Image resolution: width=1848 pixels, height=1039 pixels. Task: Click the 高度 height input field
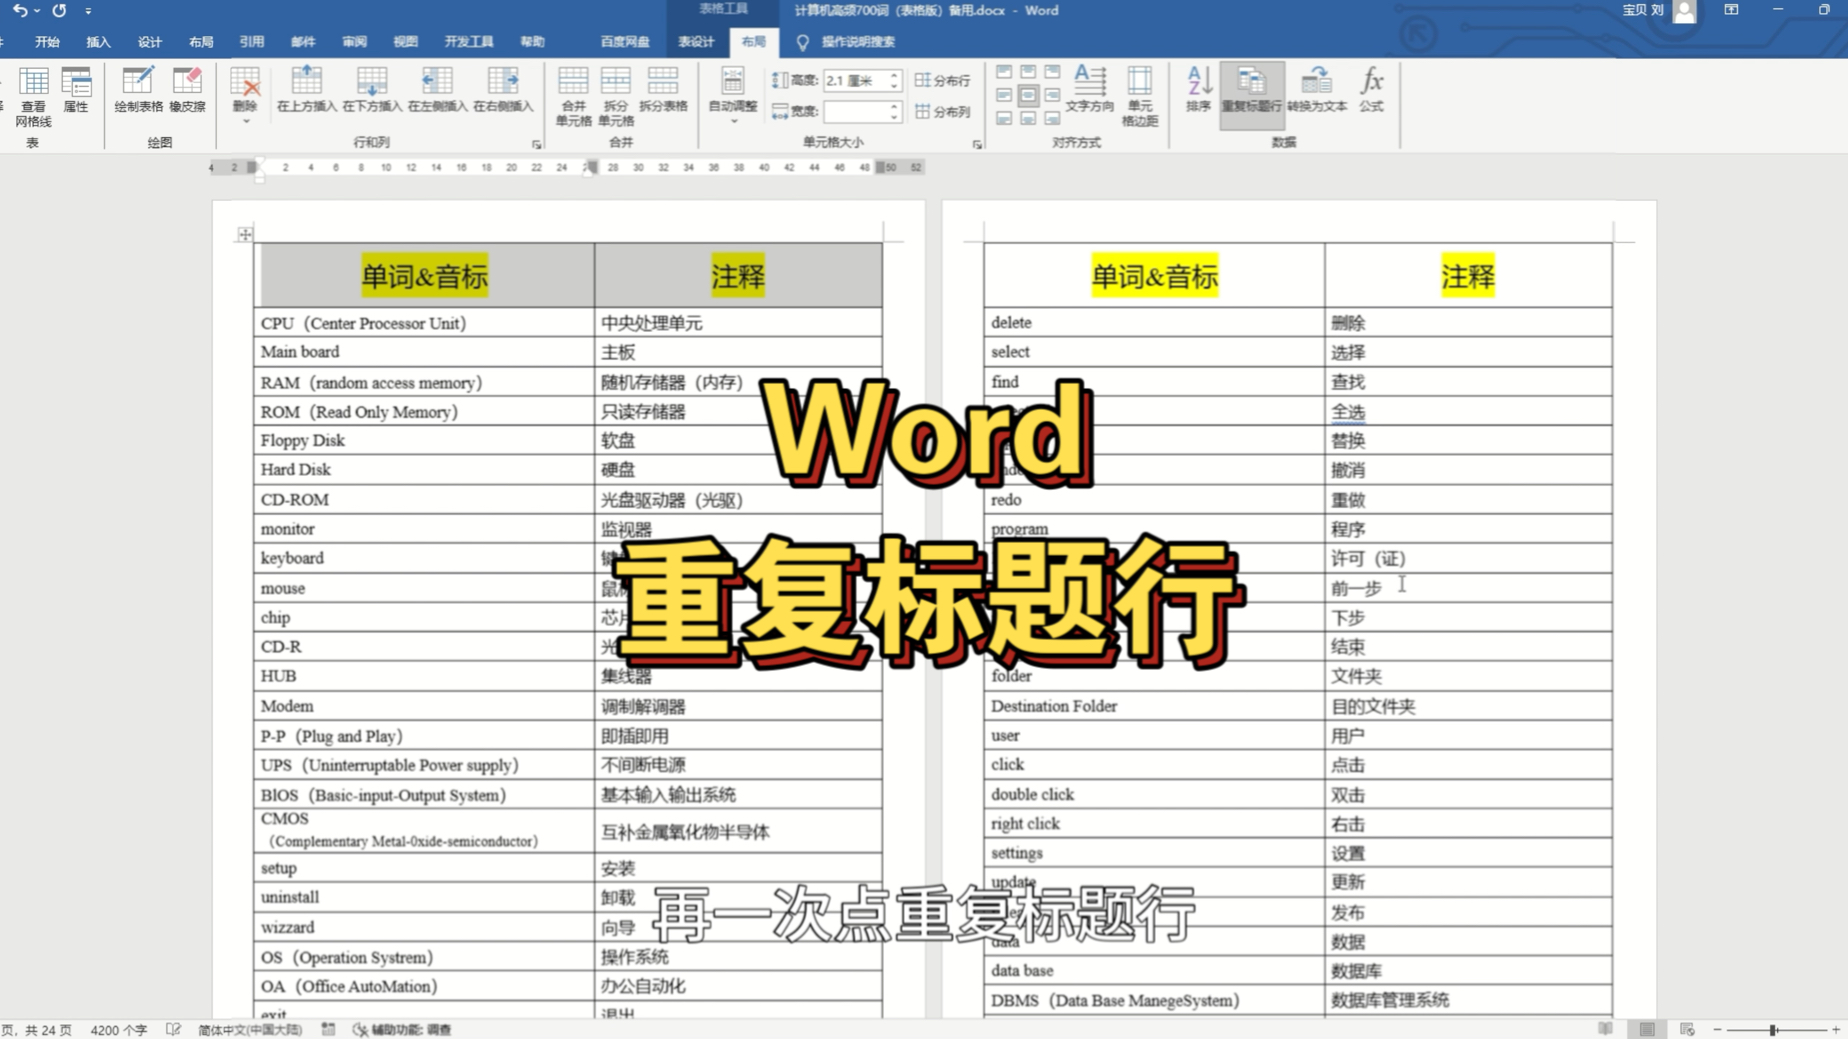(855, 82)
